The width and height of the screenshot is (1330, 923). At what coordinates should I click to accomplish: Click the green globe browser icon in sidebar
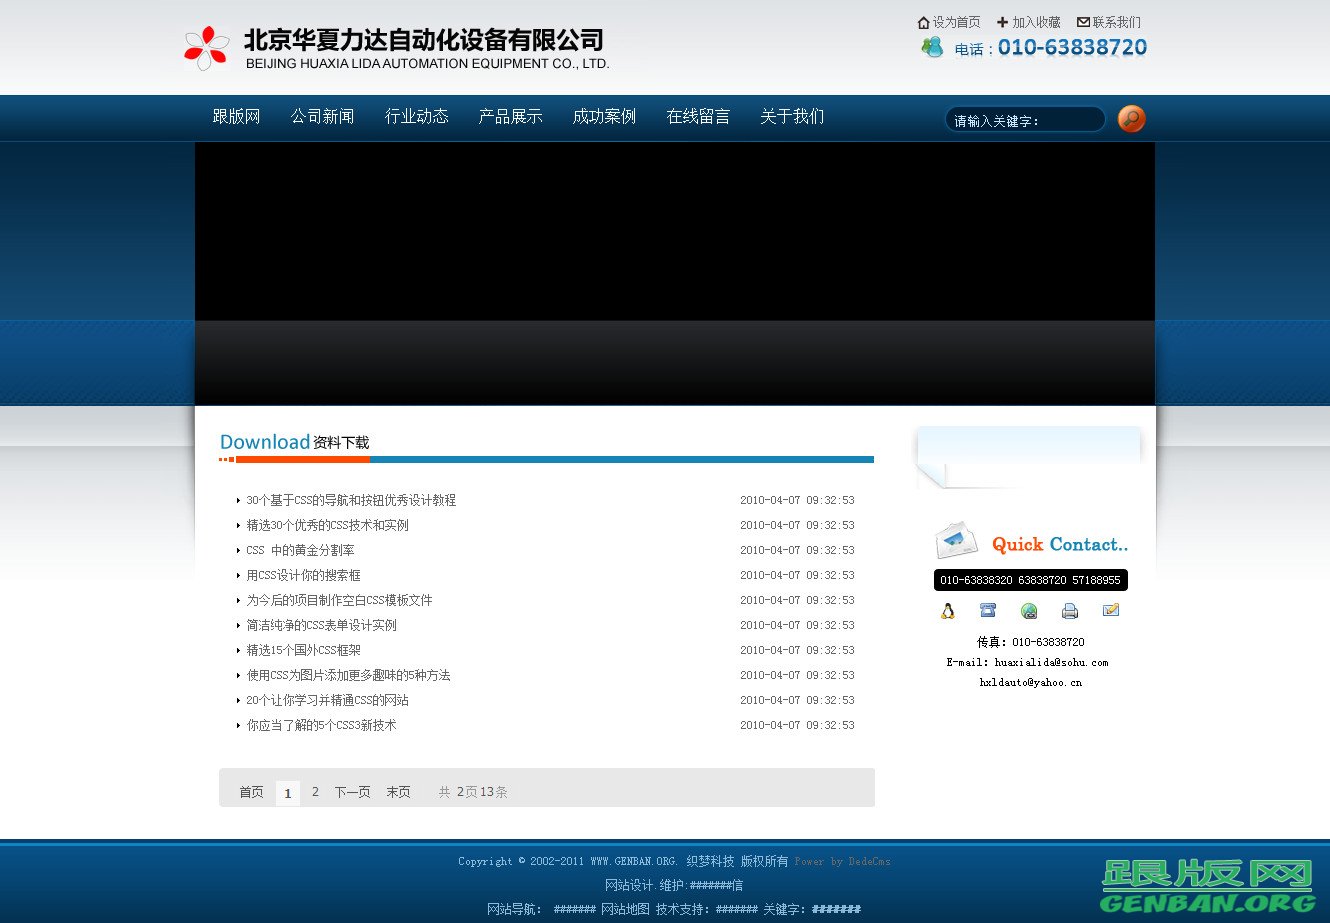coord(1029,610)
